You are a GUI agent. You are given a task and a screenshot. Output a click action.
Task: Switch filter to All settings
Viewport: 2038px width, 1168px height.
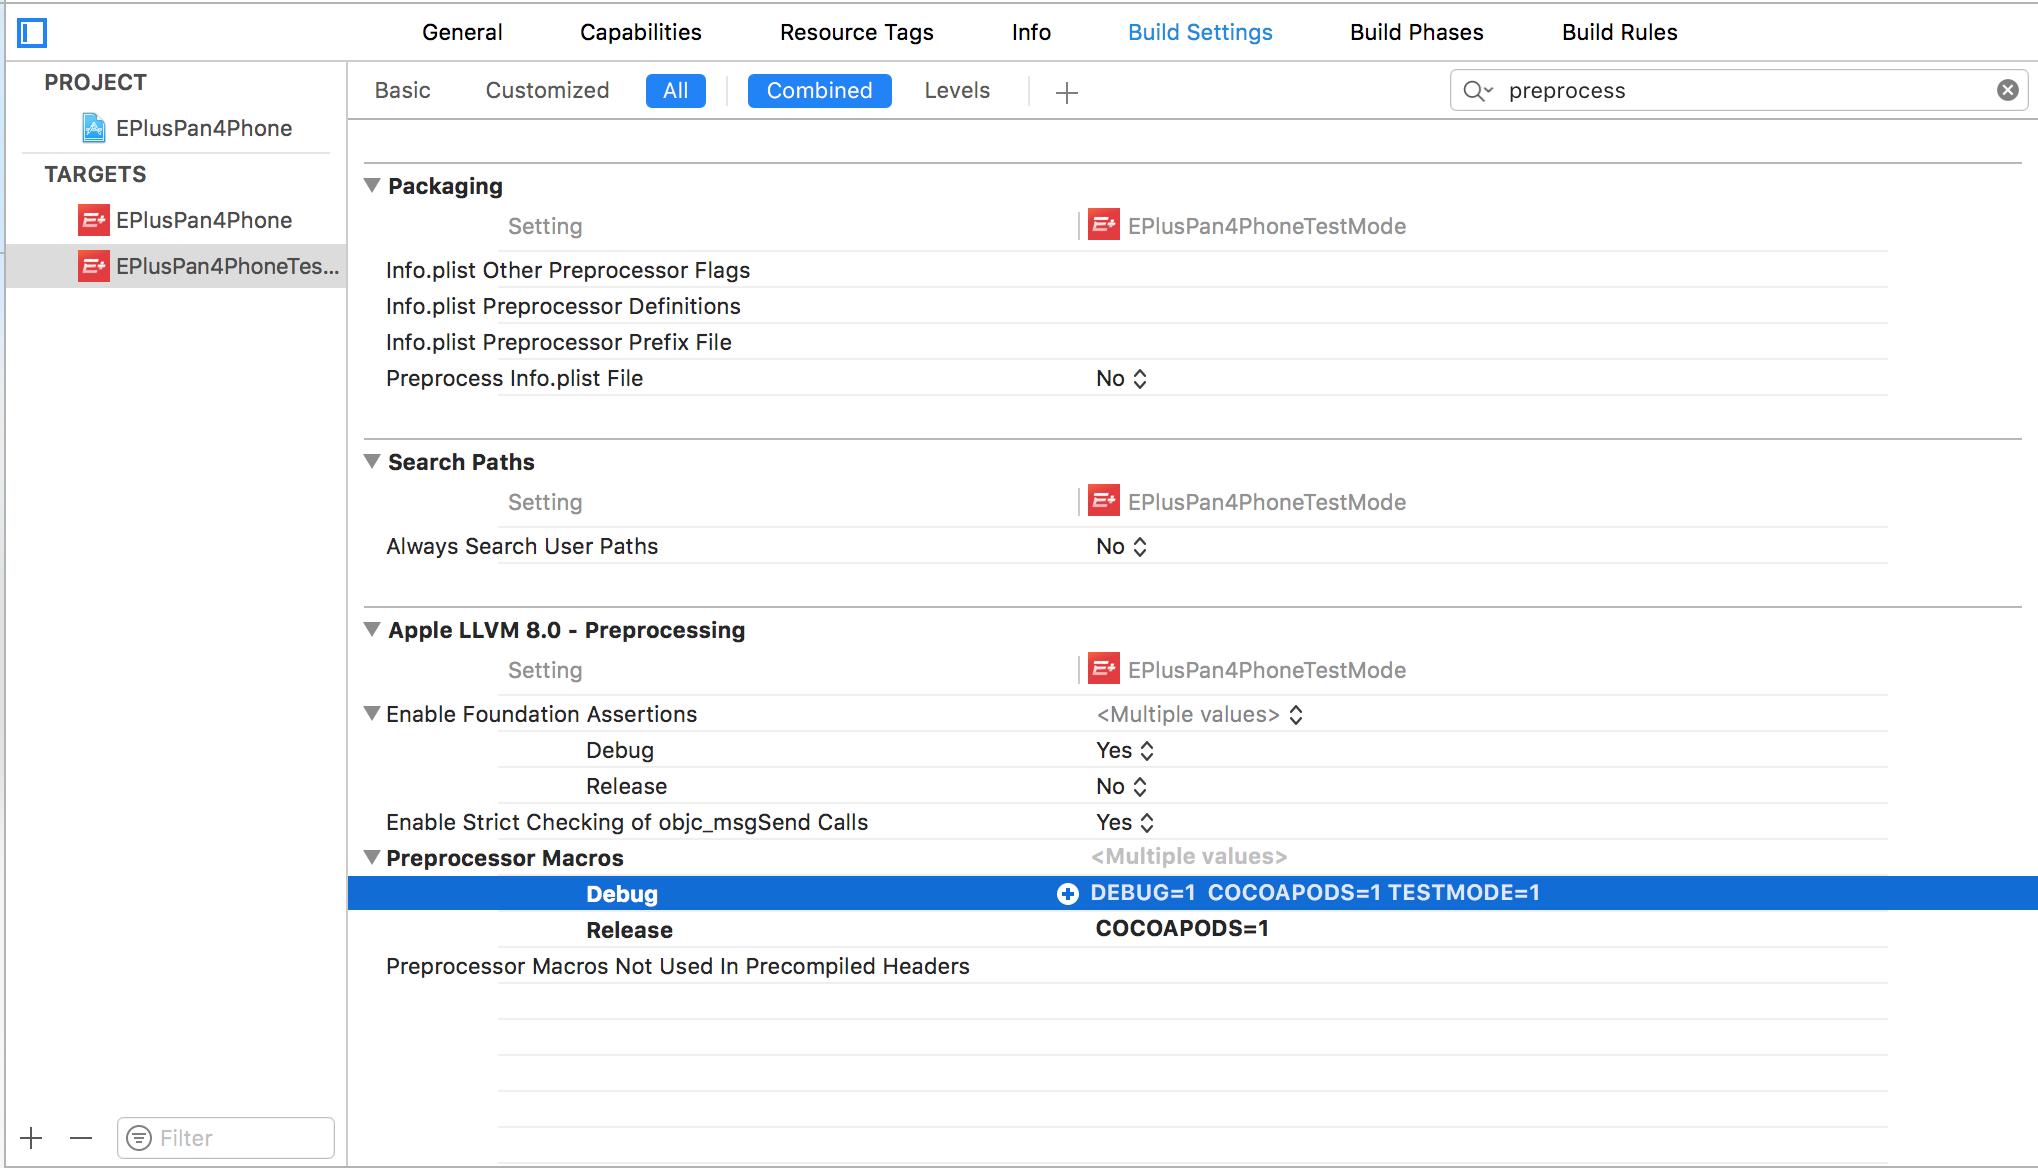pos(675,91)
